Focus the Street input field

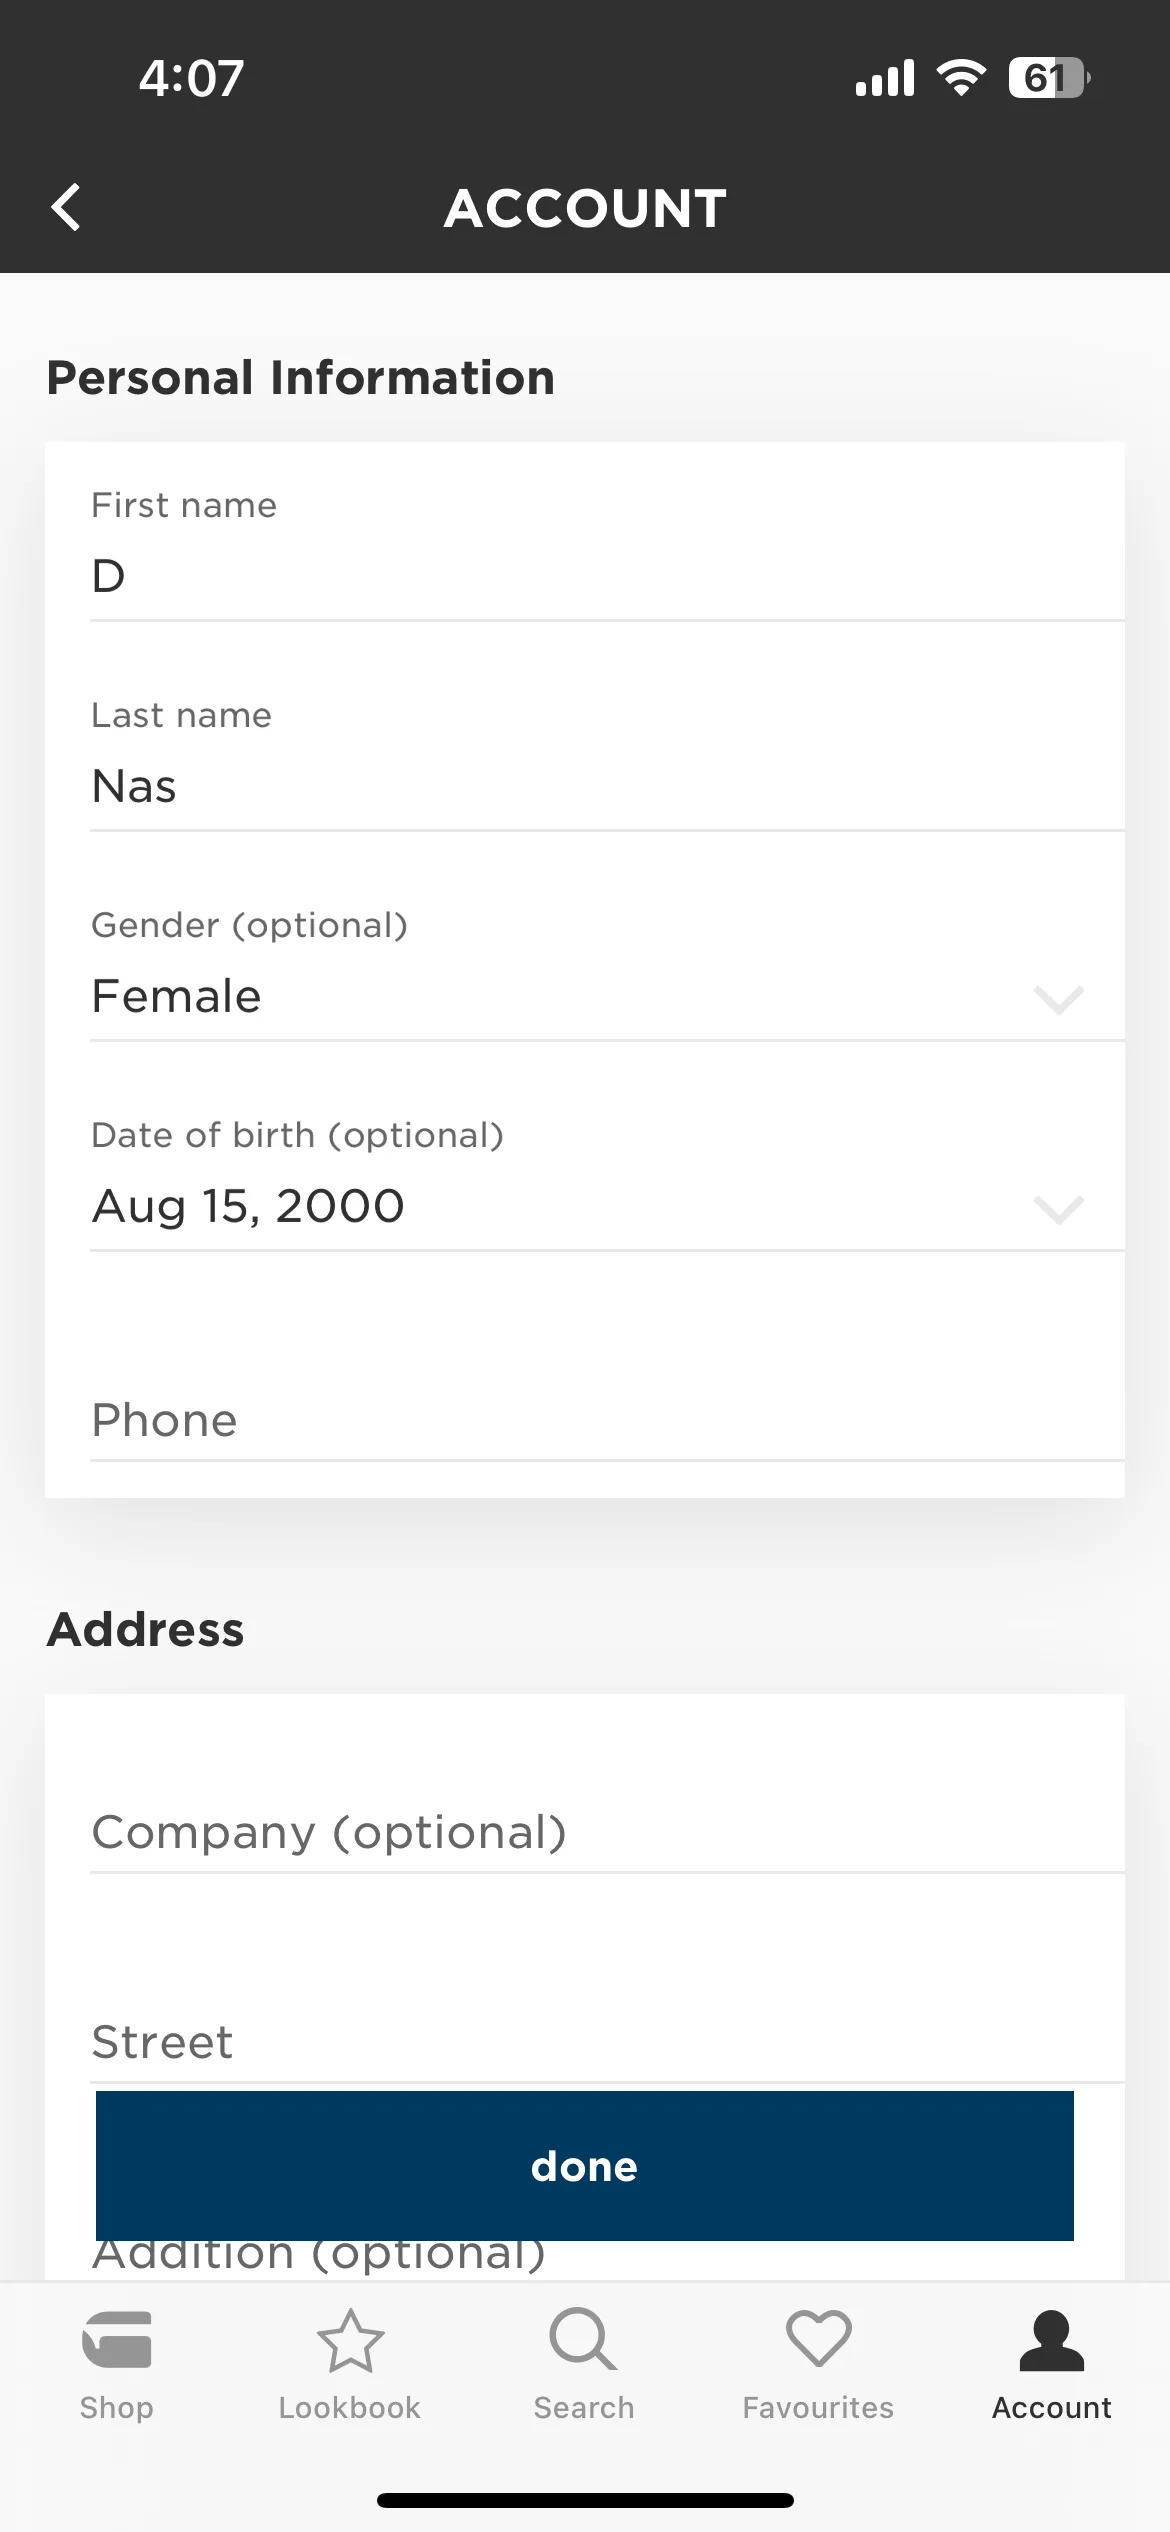click(x=607, y=2042)
